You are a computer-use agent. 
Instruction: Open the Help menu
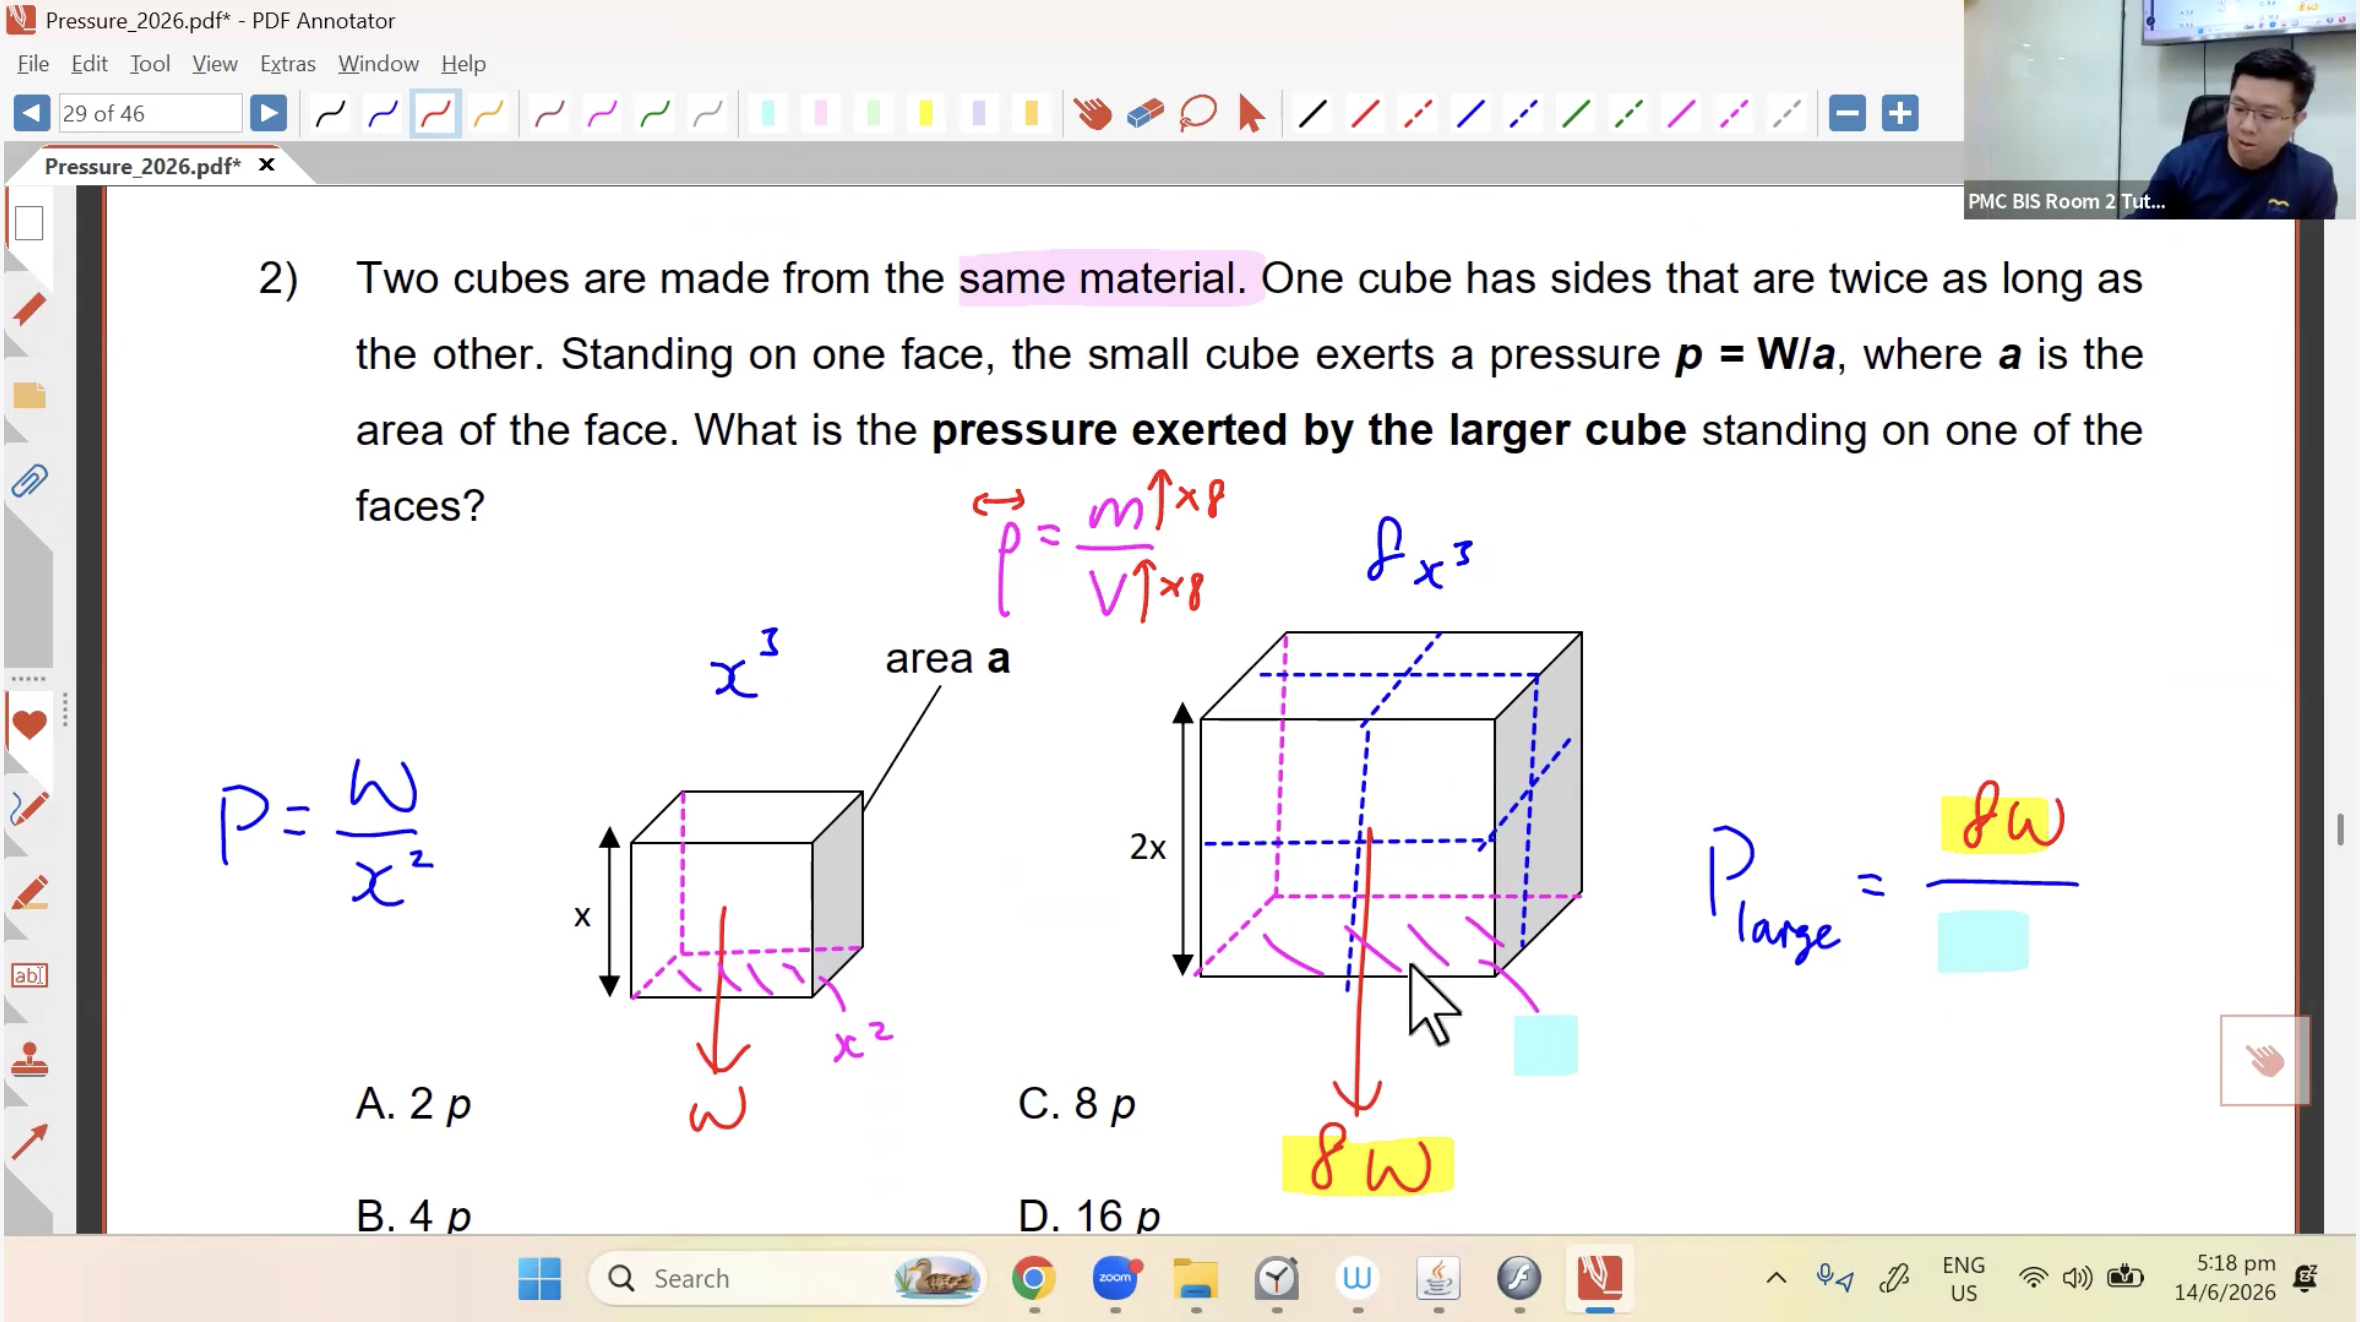pos(463,63)
